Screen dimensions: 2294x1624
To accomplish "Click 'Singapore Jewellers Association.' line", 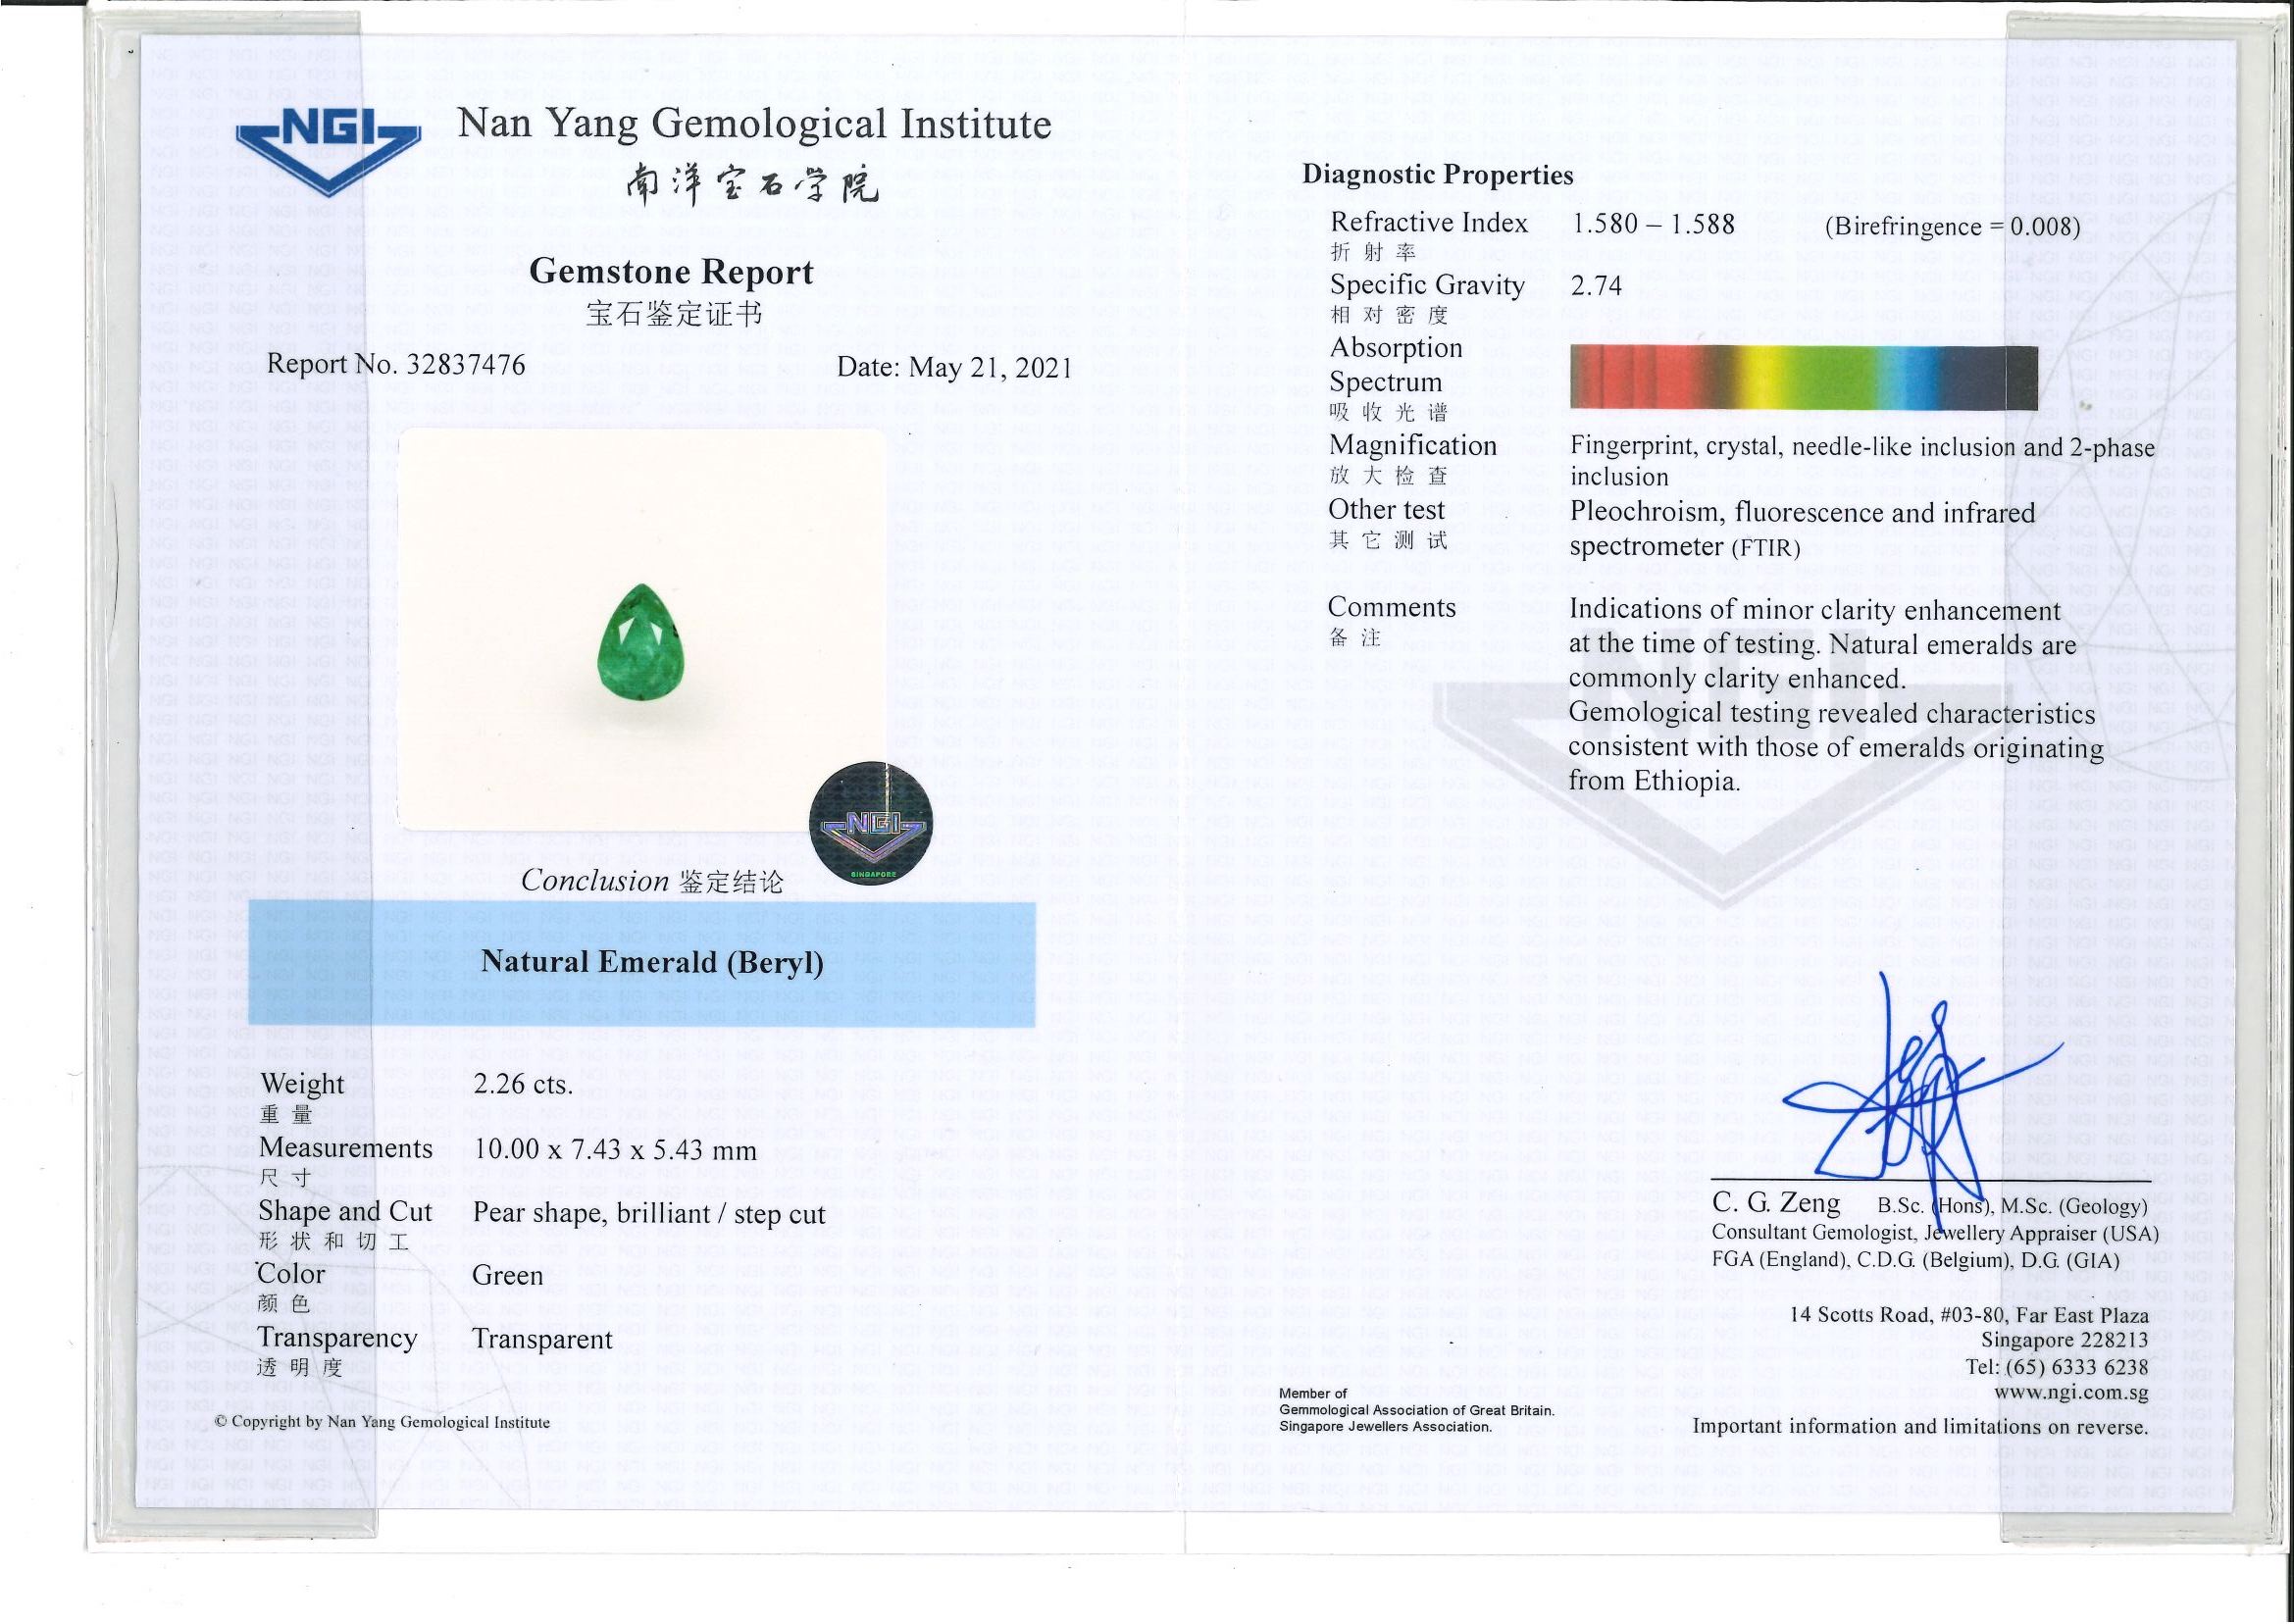I will tap(1385, 1427).
